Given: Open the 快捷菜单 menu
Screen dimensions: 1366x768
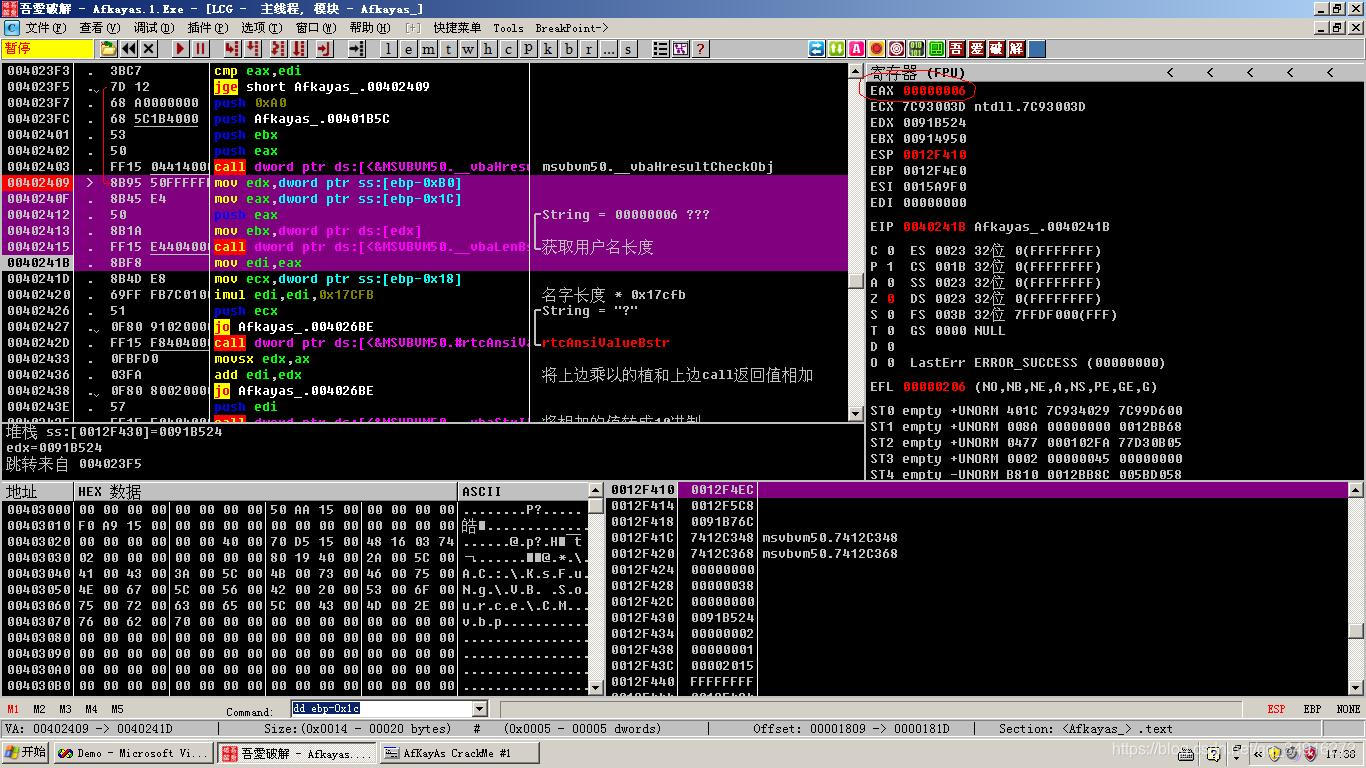Looking at the screenshot, I should coord(457,28).
